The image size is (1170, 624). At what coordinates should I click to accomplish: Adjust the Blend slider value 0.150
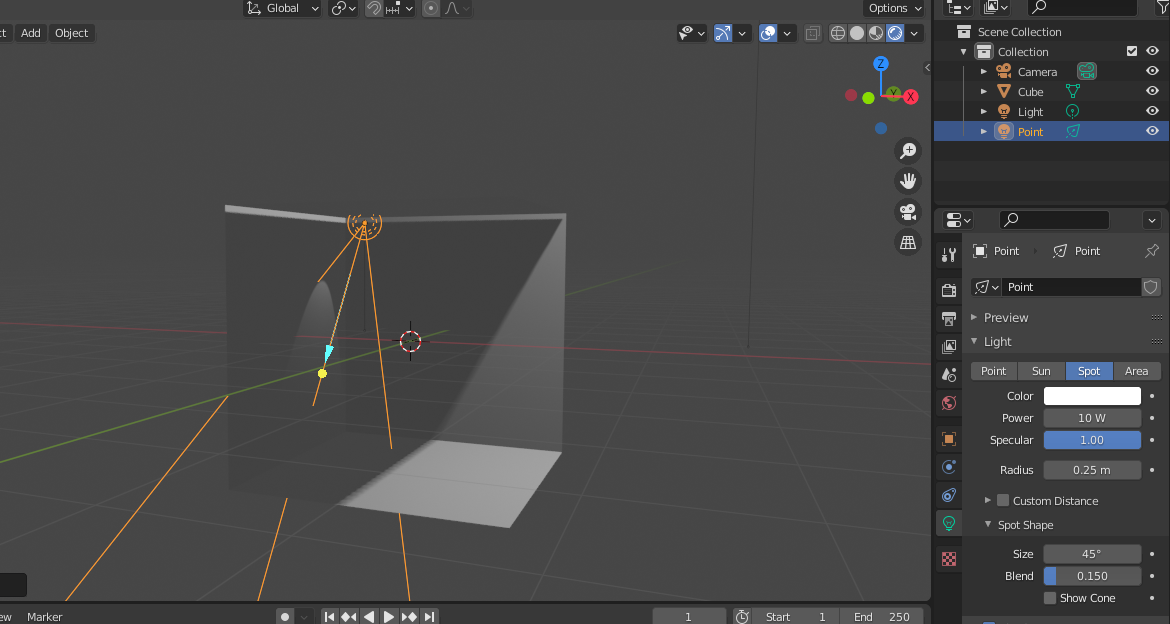tap(1092, 576)
